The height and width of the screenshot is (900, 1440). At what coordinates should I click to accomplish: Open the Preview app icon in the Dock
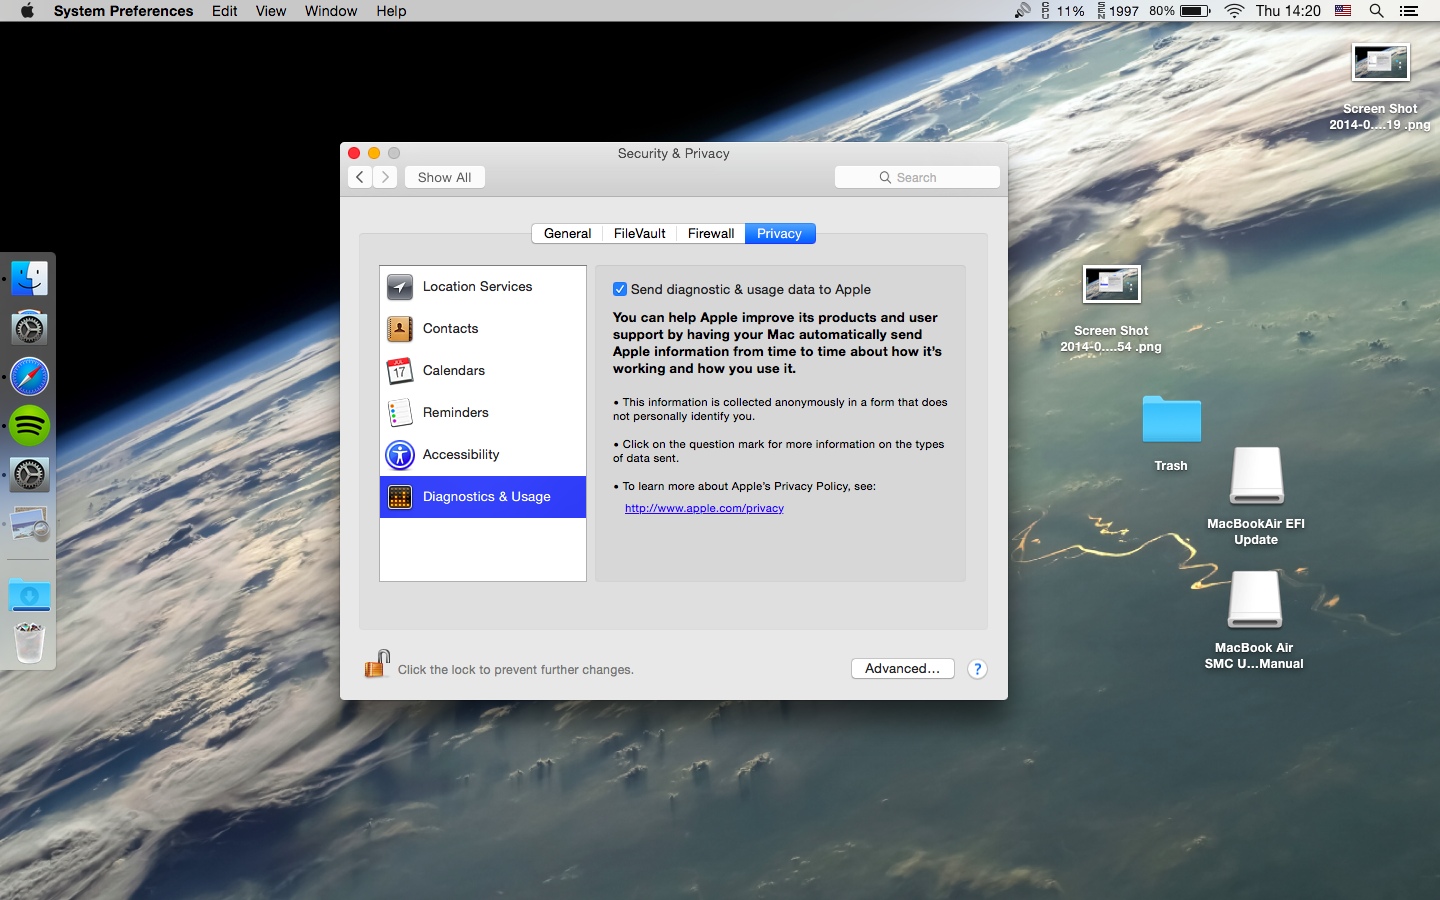click(29, 524)
